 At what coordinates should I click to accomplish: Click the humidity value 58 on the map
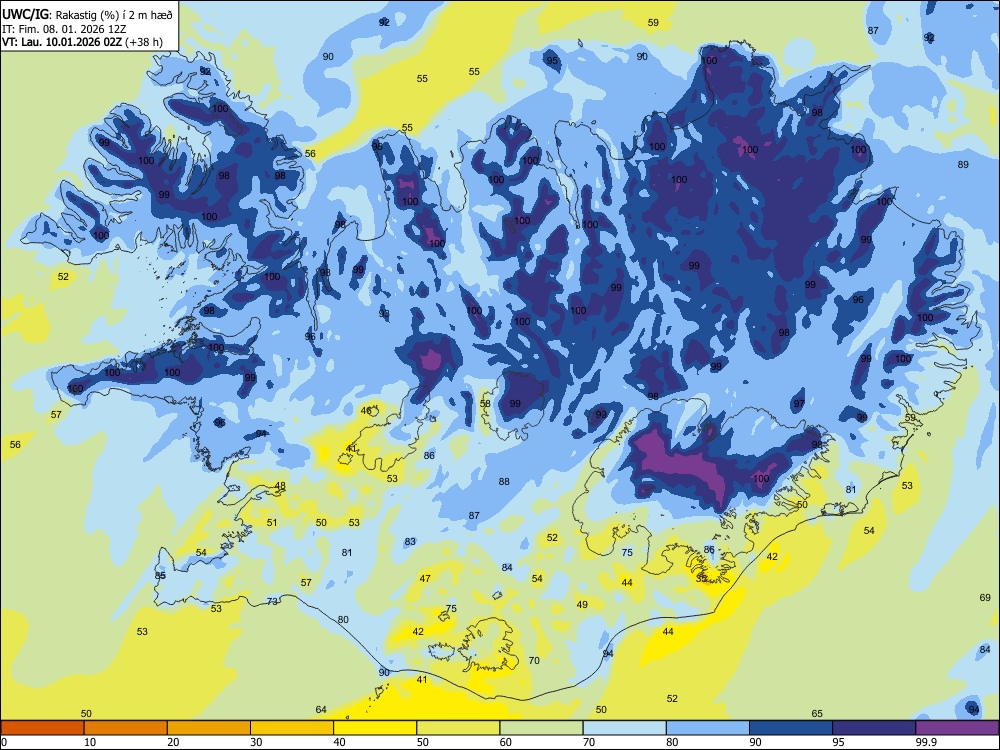pyautogui.click(x=485, y=404)
